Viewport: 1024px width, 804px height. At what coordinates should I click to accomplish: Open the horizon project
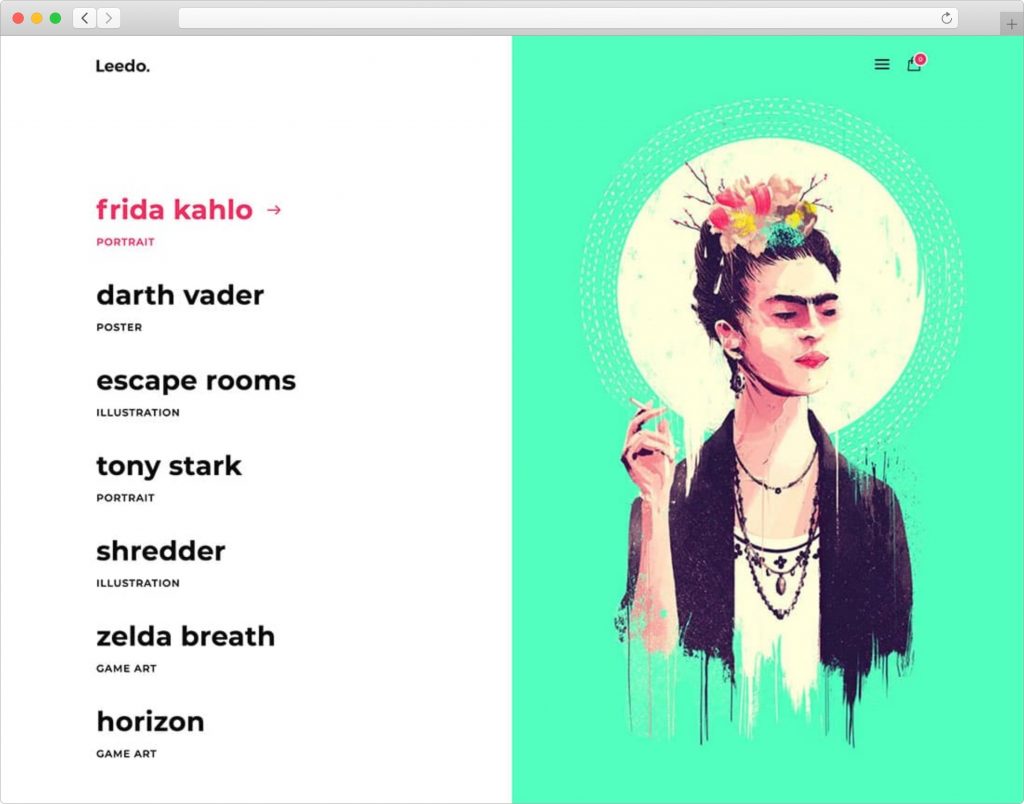(150, 722)
